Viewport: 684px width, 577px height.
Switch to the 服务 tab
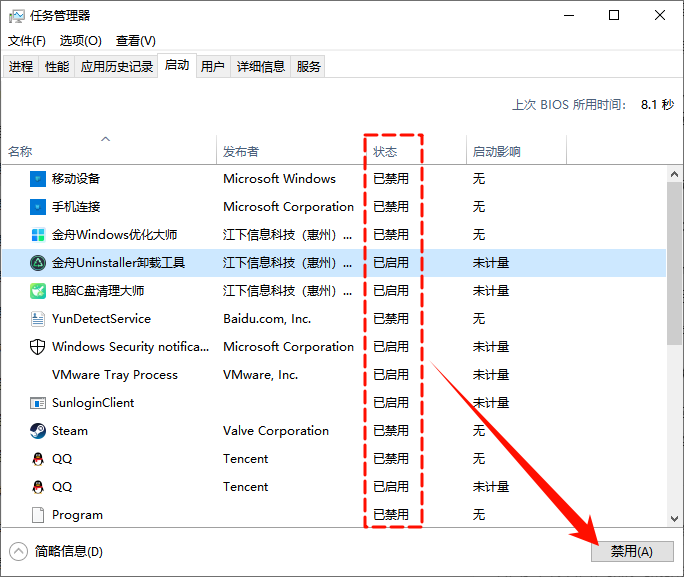pos(308,66)
